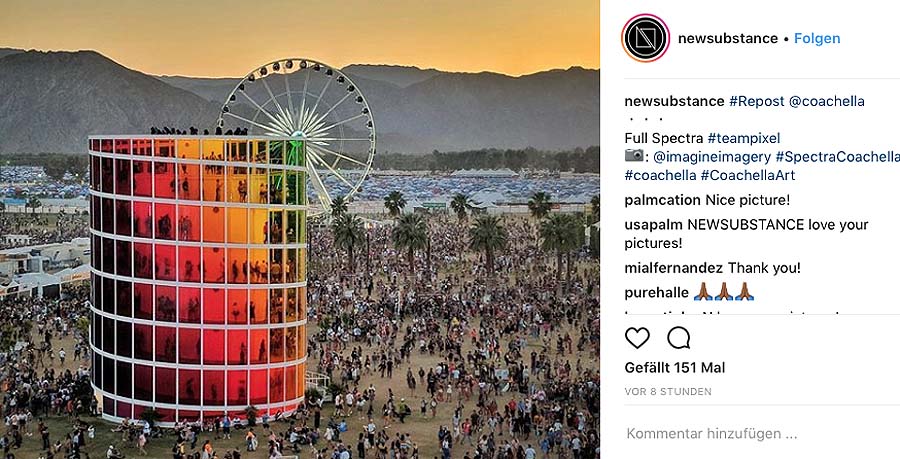
Task: Open the #SpectraCoachella hashtag
Action: tap(837, 157)
